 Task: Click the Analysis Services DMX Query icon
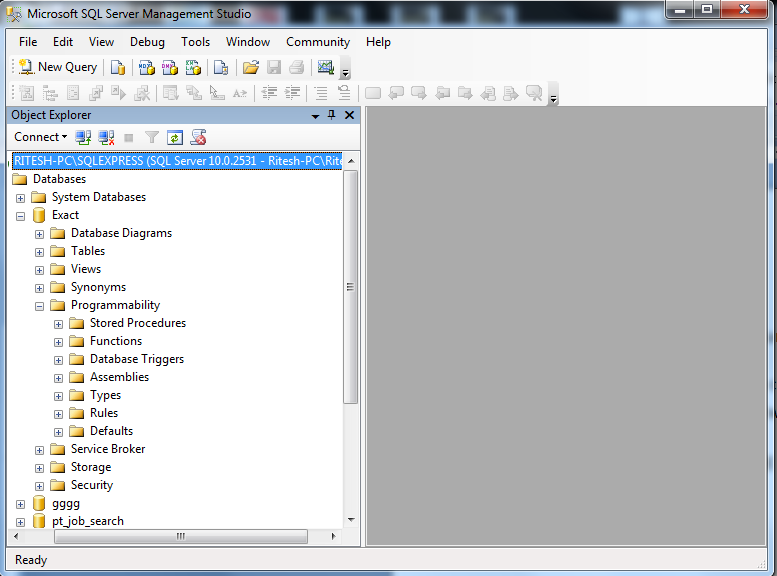click(169, 67)
